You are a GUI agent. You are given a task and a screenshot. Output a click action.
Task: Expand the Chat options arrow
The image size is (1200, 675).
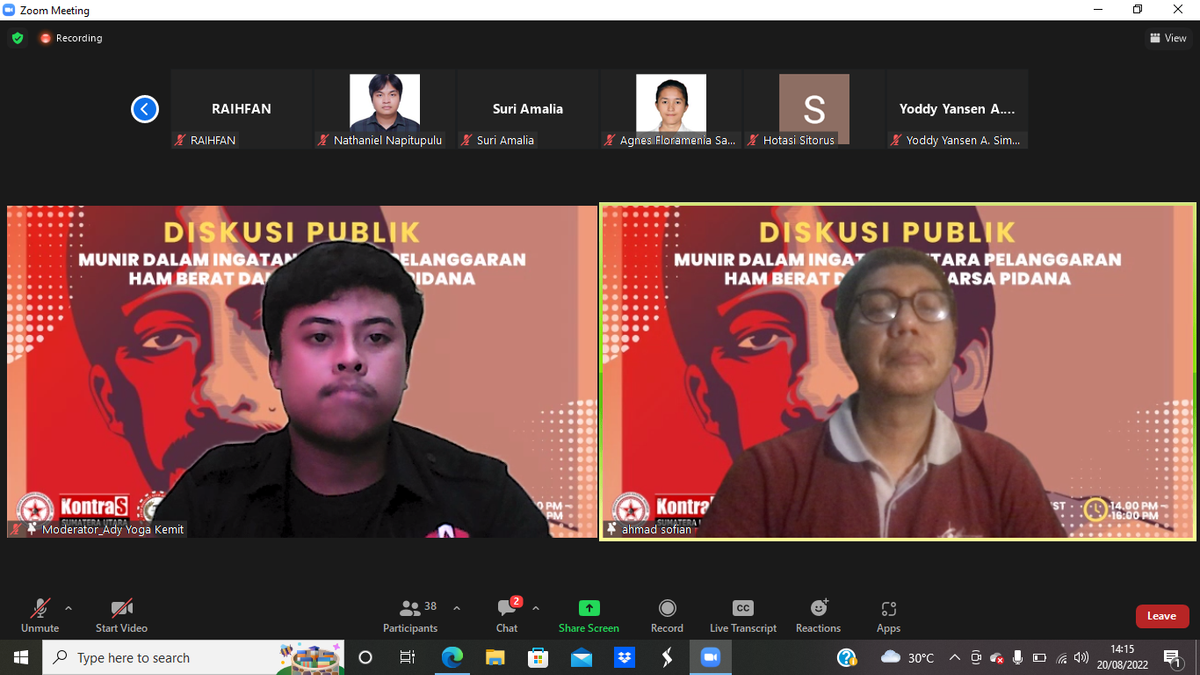pos(536,607)
